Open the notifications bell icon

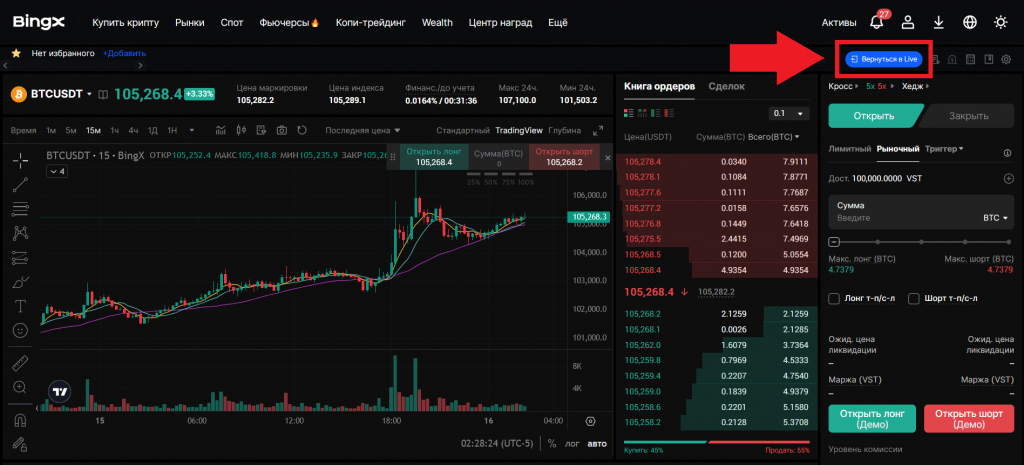[x=877, y=22]
